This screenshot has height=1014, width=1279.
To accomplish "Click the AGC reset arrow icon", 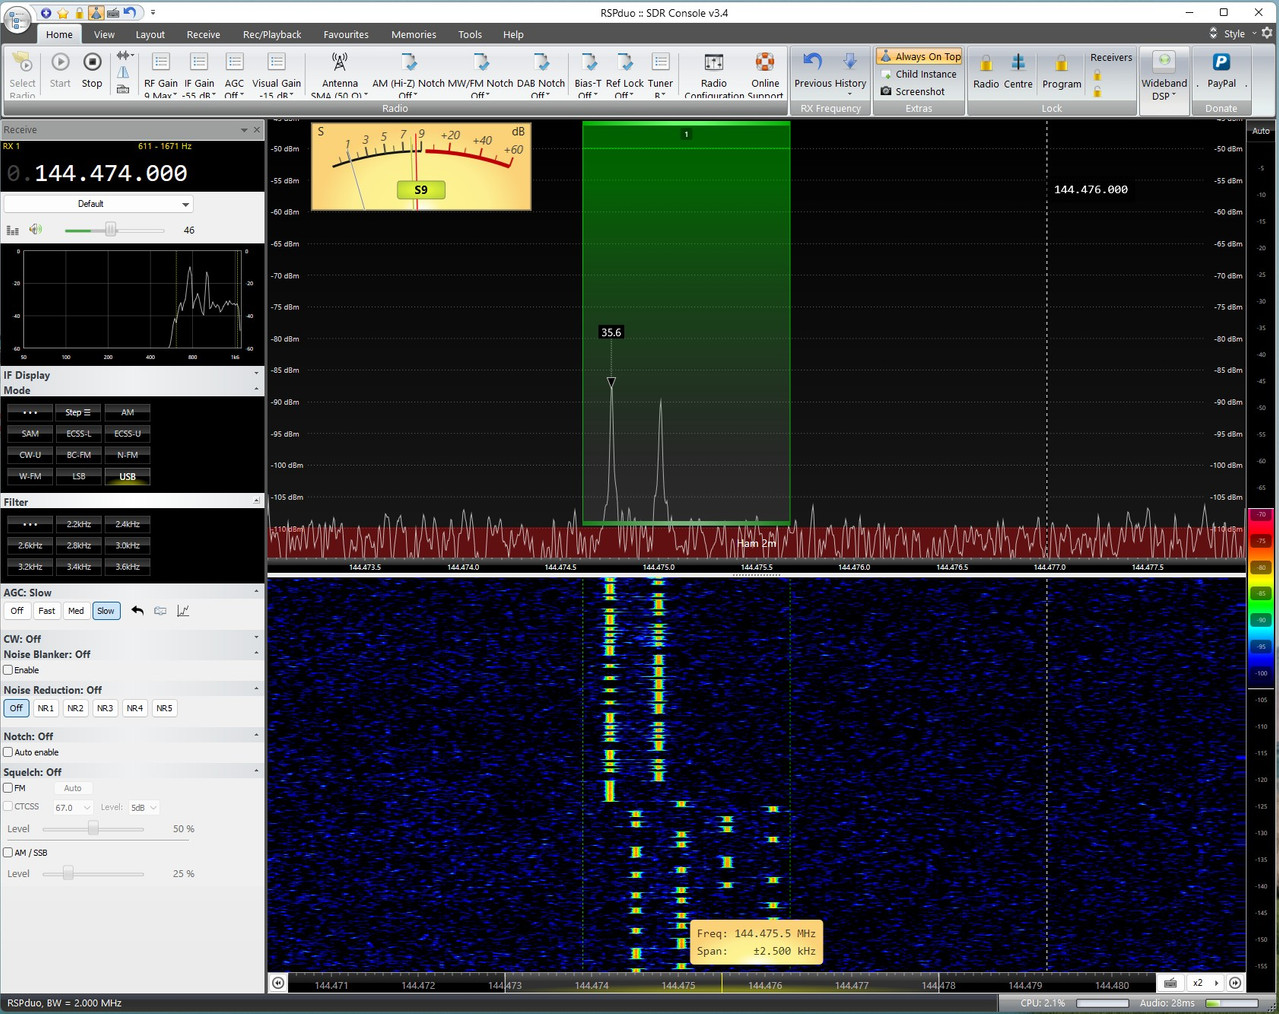I will click(137, 610).
